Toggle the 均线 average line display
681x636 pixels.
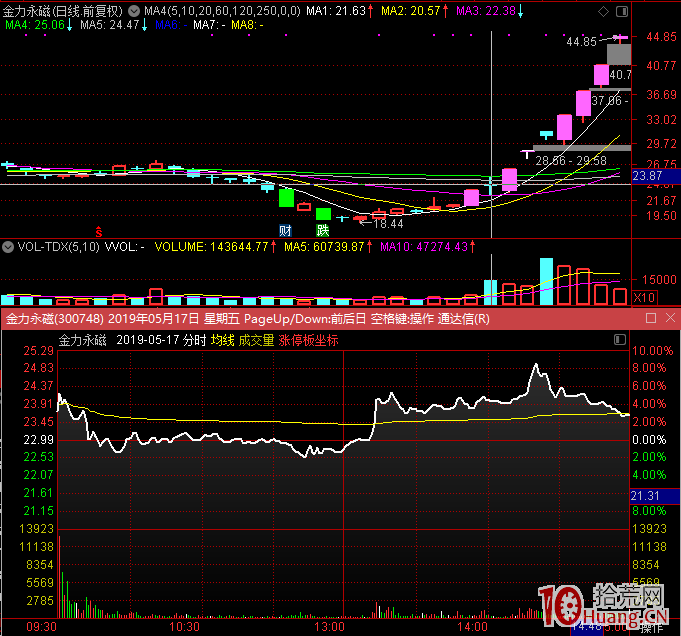pos(222,340)
